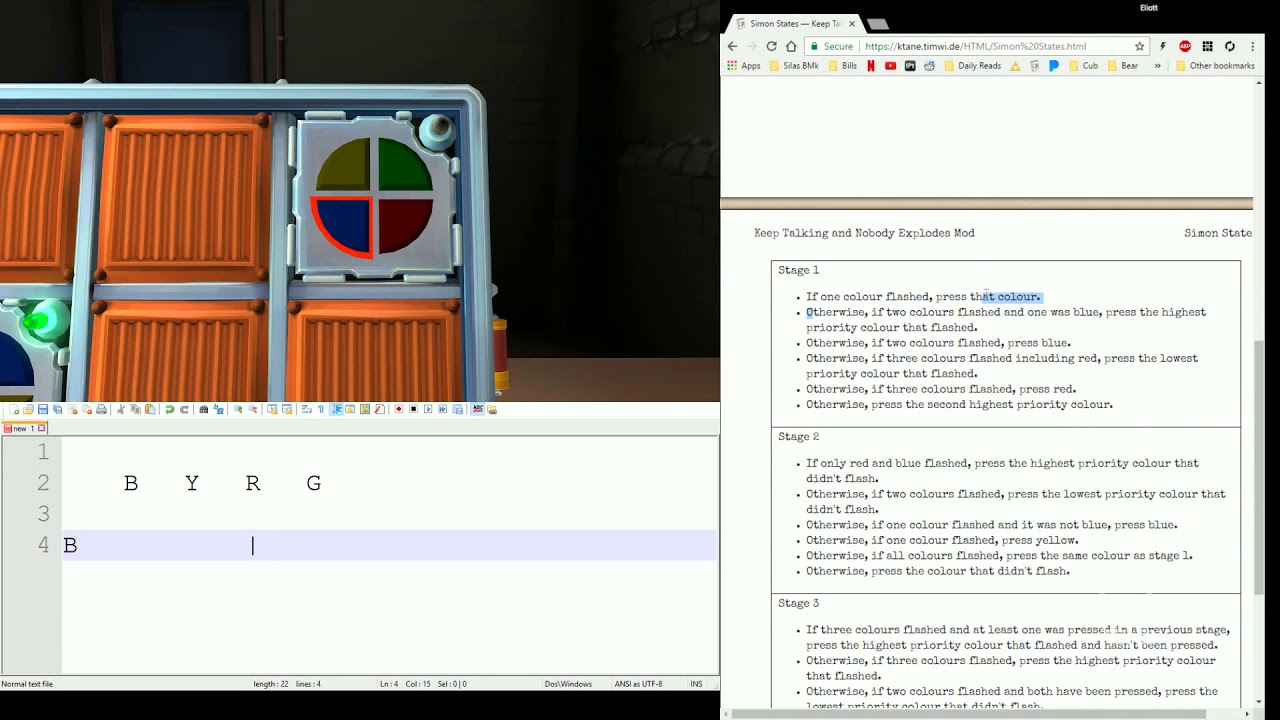Undo the last edit in Notepad++
Viewport: 1280px width, 720px height.
click(x=169, y=409)
